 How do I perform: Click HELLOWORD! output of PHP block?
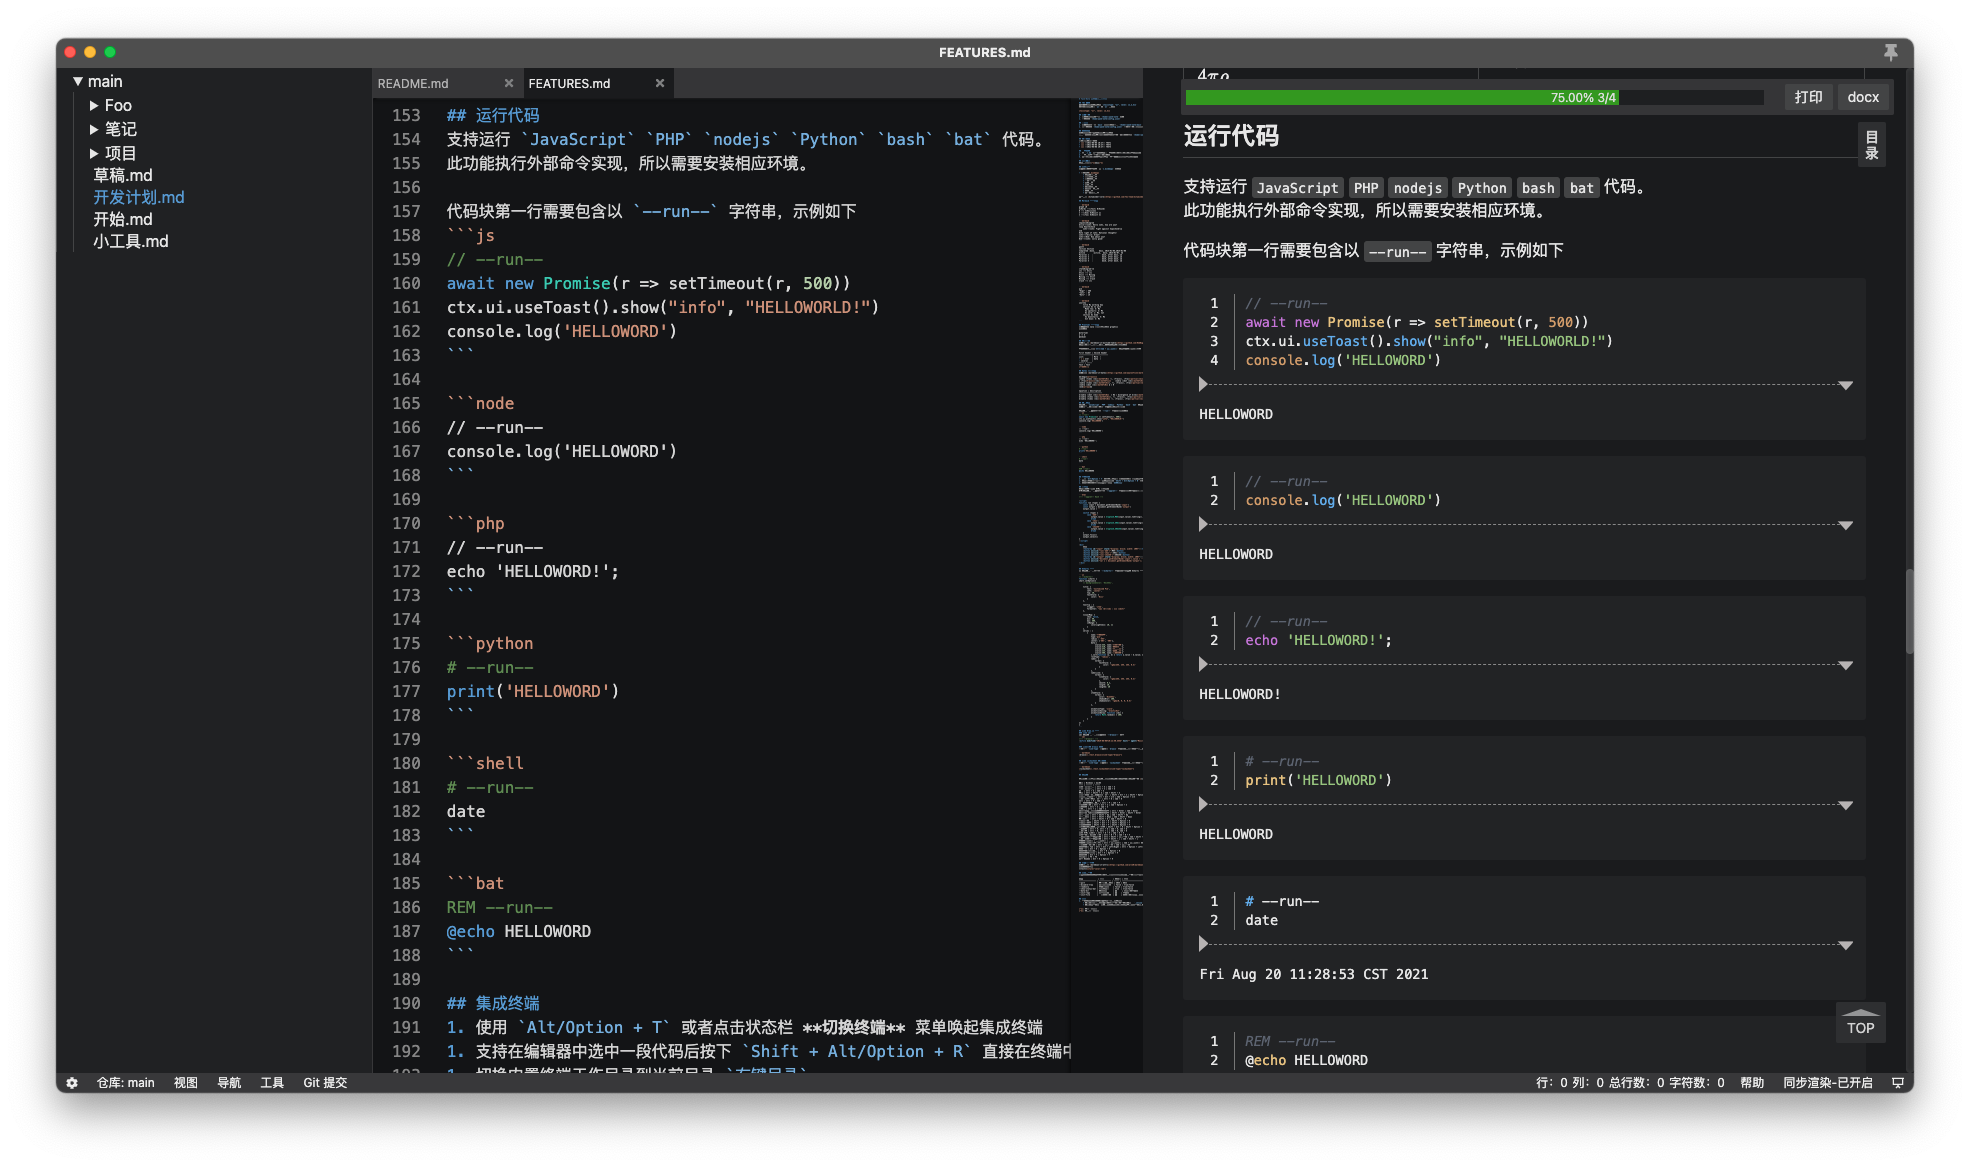(x=1240, y=694)
